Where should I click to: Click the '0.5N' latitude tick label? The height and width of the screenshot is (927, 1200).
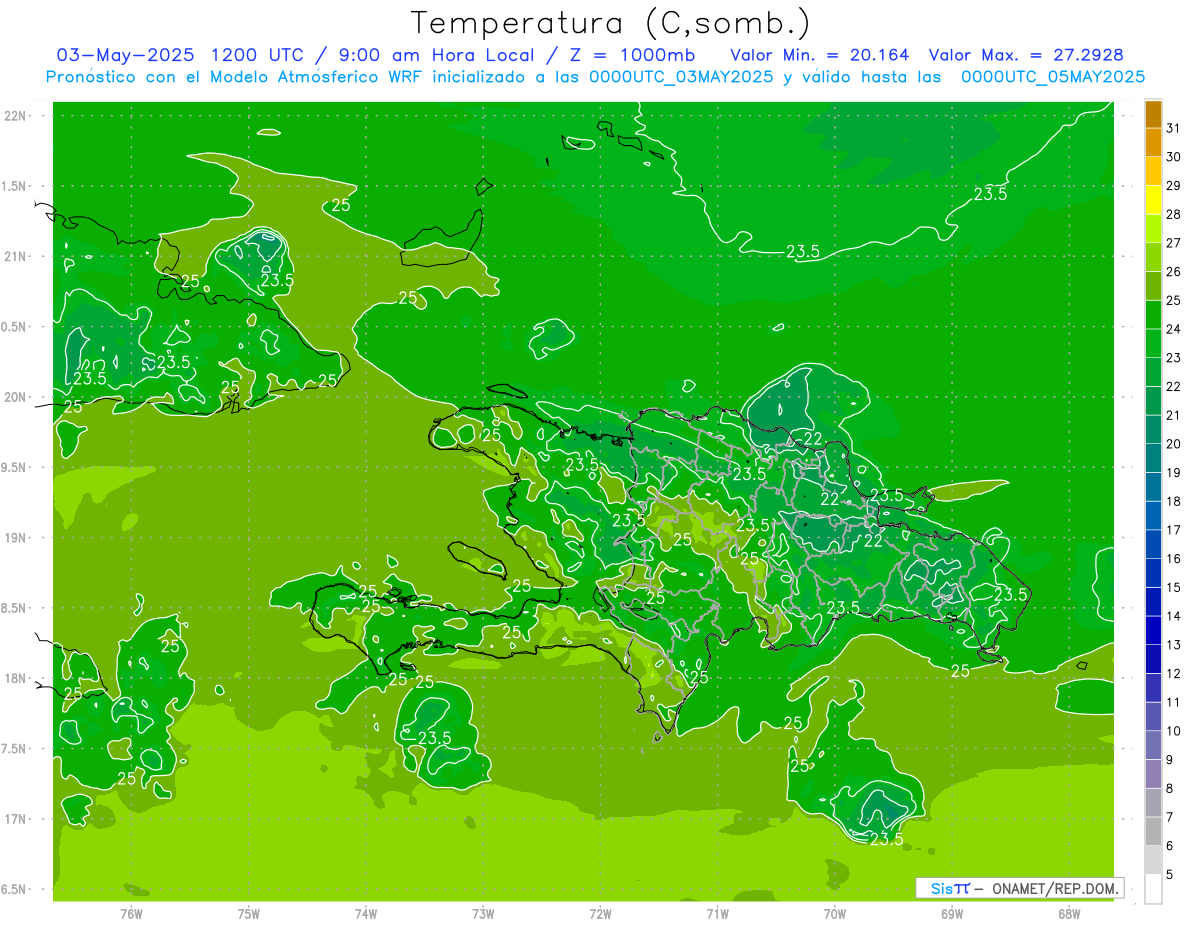[16, 327]
